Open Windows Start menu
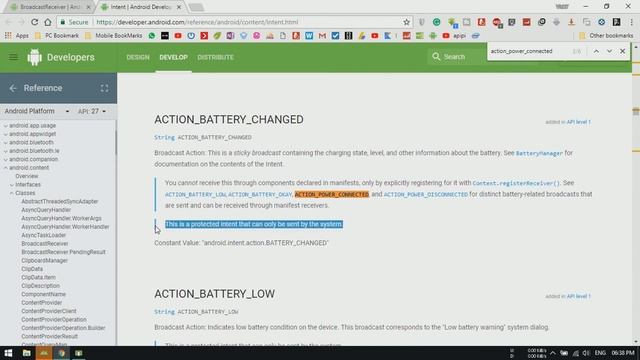The image size is (640, 360). point(8,353)
